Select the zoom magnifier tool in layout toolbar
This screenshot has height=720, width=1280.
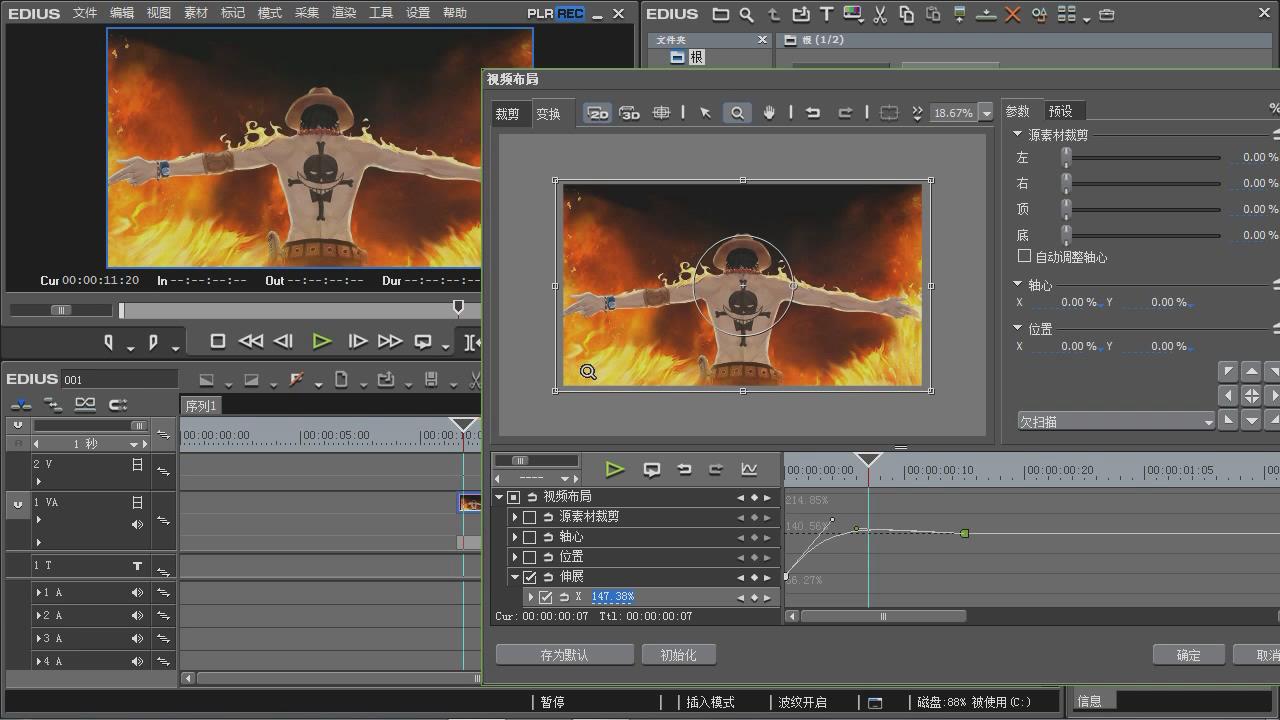coord(737,113)
